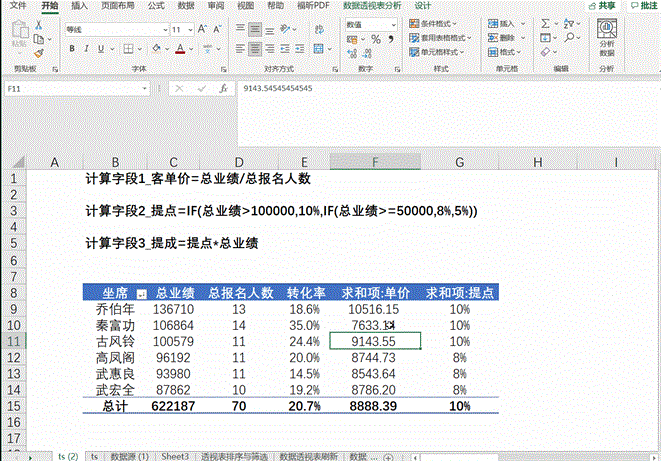This screenshot has width=661, height=461.
Task: Toggle italic formatting
Action: tap(84, 50)
